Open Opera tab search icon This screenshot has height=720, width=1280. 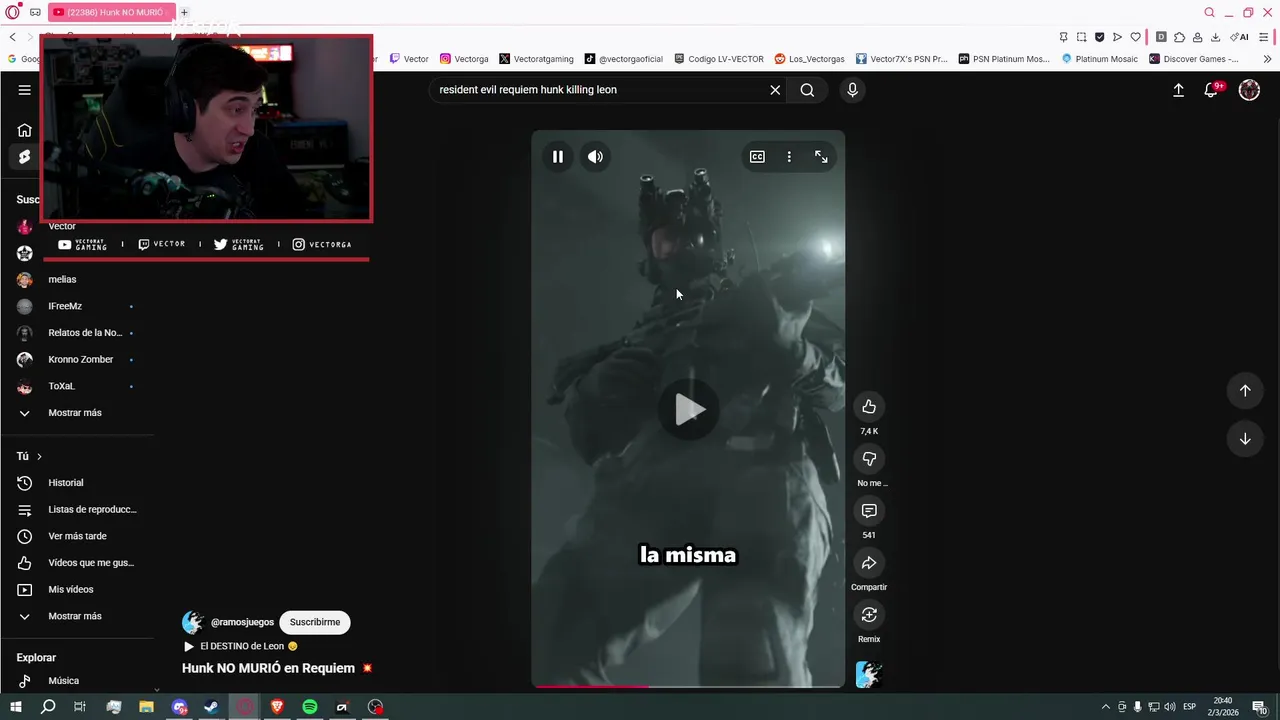1209,12
